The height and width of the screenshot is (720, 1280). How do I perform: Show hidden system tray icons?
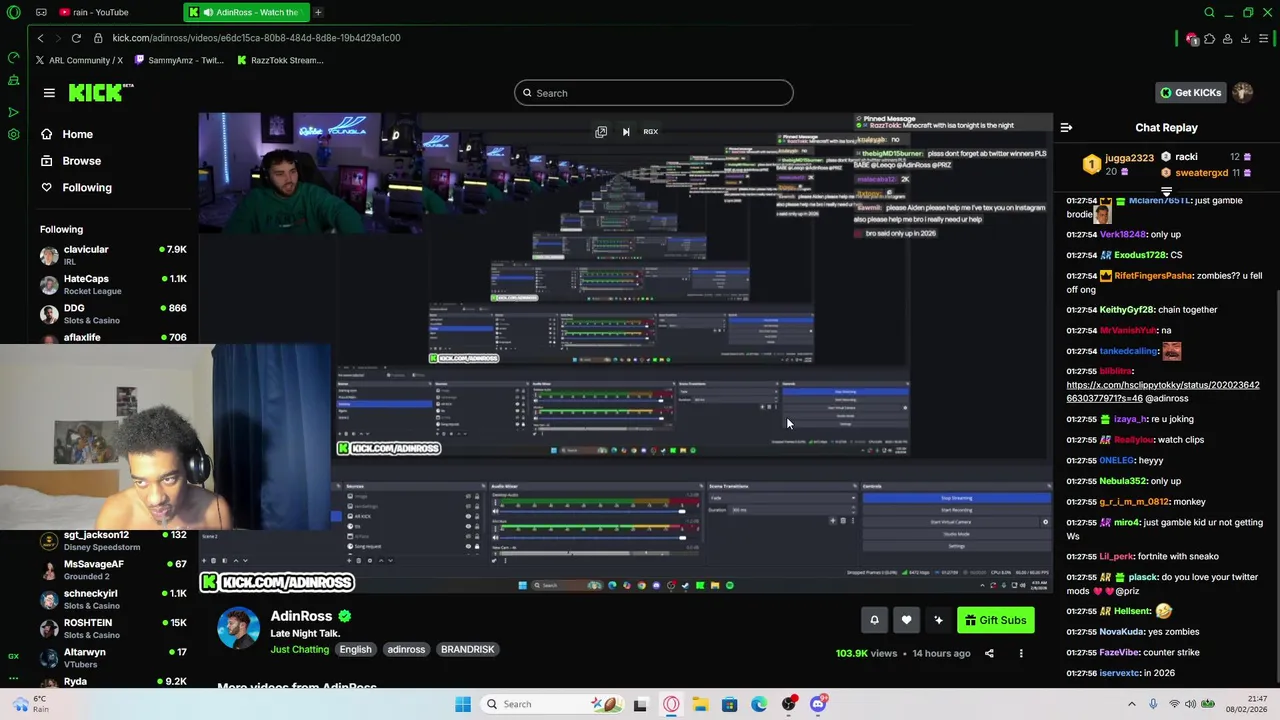[1132, 704]
